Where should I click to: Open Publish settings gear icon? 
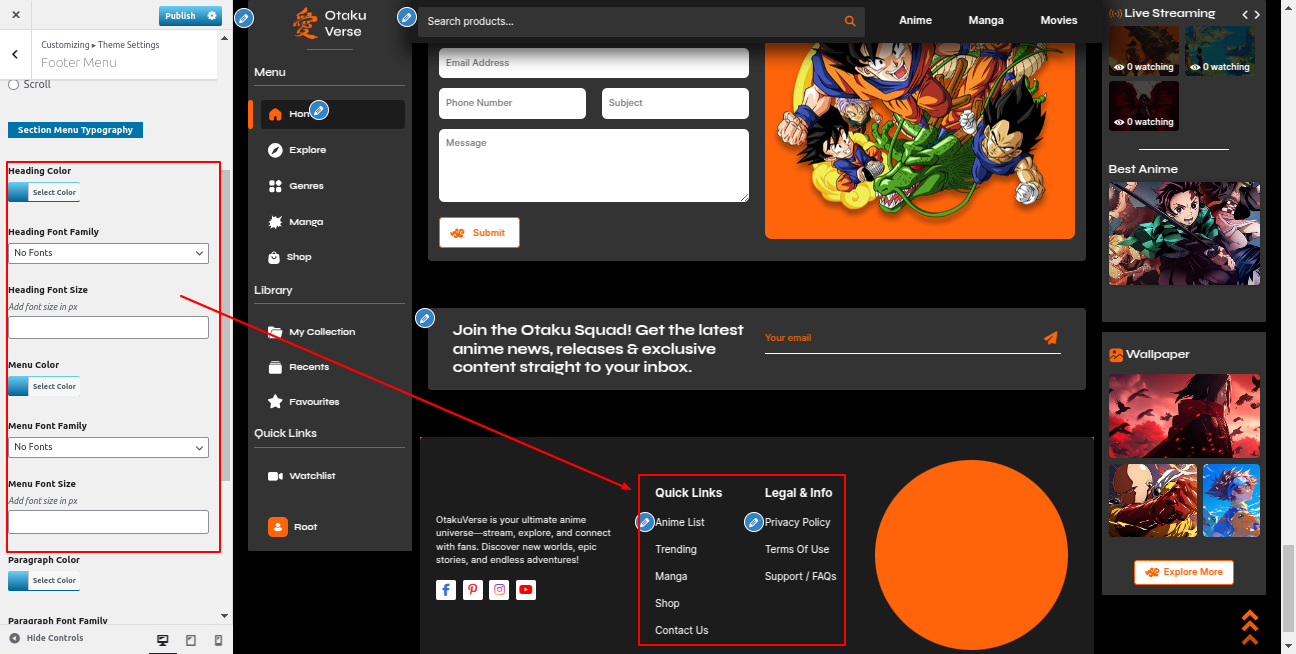pyautogui.click(x=212, y=16)
